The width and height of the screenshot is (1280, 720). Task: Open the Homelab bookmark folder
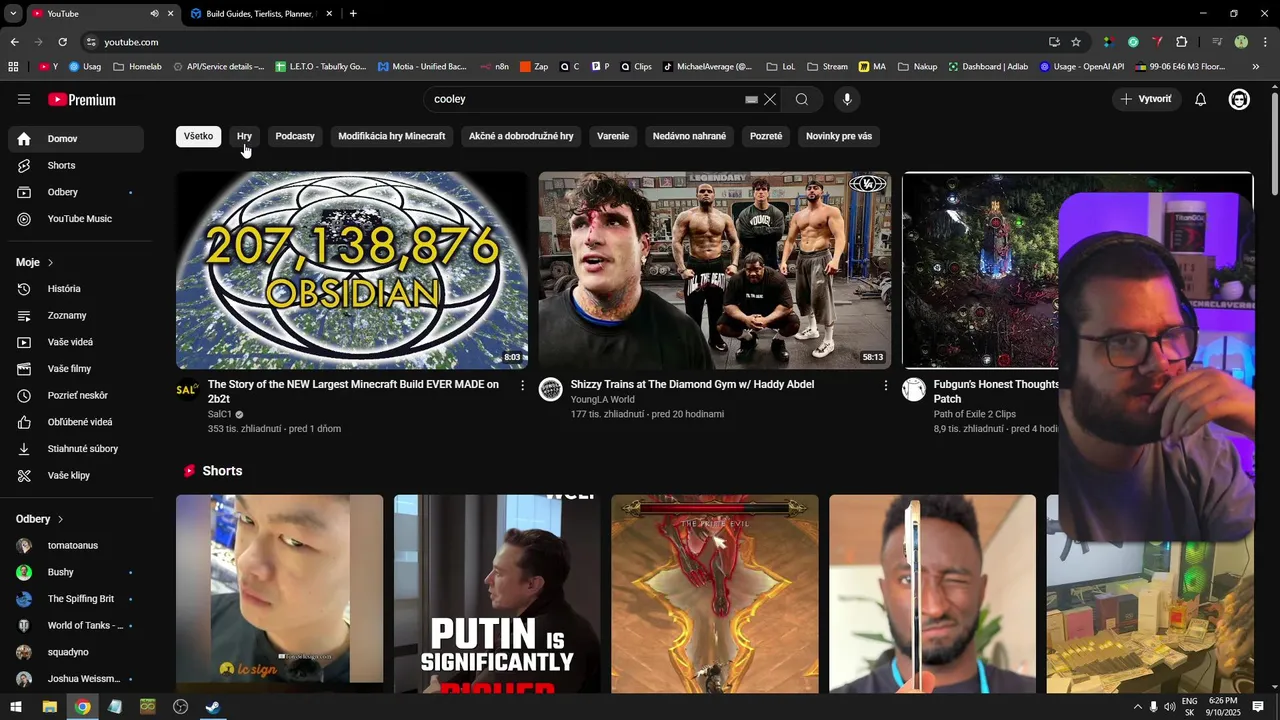[137, 67]
